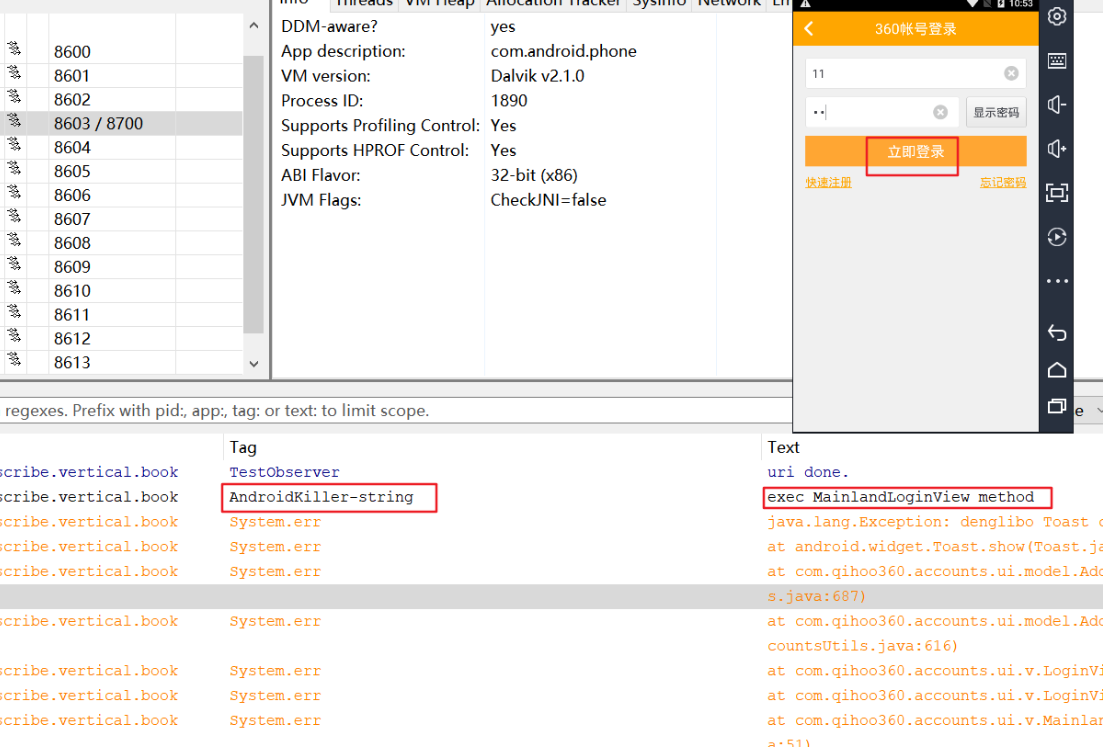Viewport: 1103px width, 751px height.
Task: Select the AndroidKiller-string log tag
Action: pos(321,497)
